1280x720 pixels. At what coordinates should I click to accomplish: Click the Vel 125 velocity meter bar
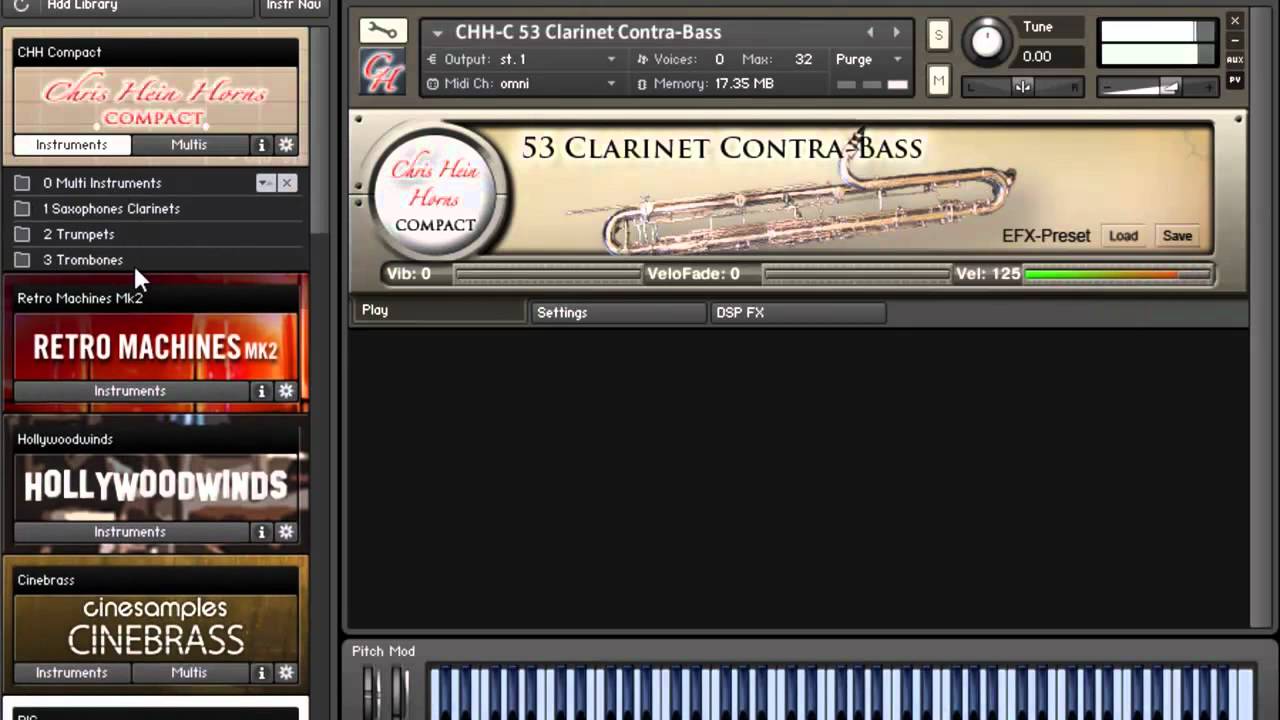[1118, 274]
